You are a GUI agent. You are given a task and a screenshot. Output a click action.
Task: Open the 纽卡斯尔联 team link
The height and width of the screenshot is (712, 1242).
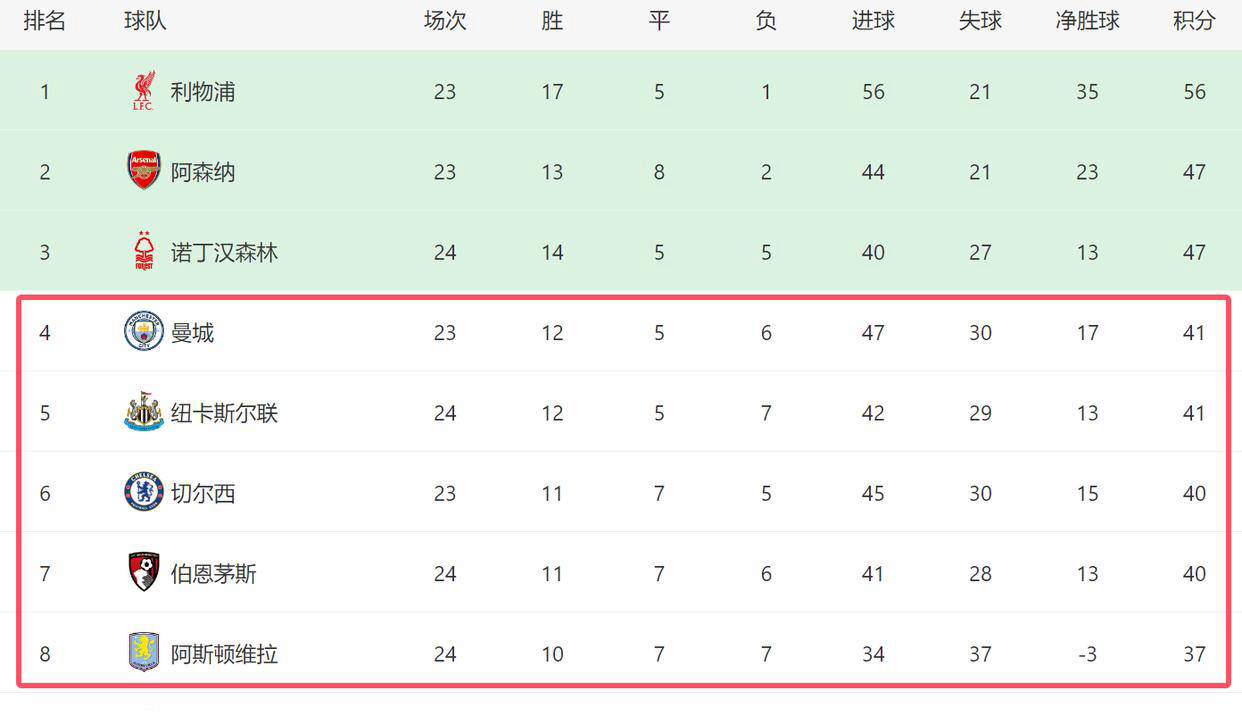[224, 413]
